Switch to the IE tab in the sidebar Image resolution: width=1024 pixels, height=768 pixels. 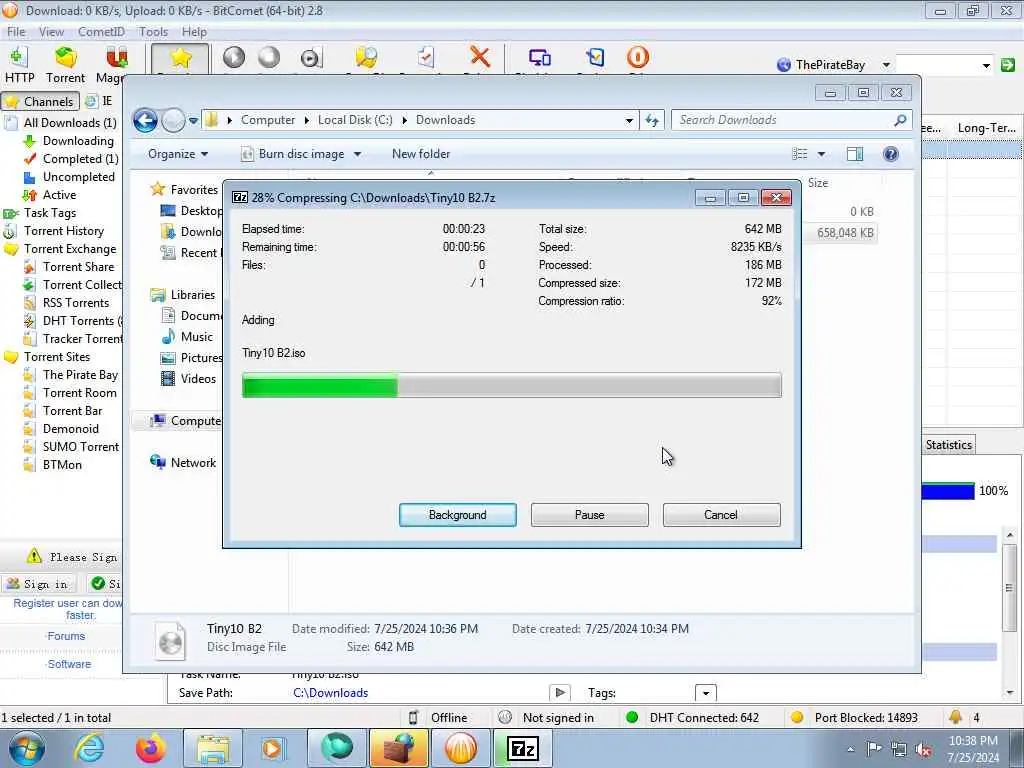pos(100,101)
